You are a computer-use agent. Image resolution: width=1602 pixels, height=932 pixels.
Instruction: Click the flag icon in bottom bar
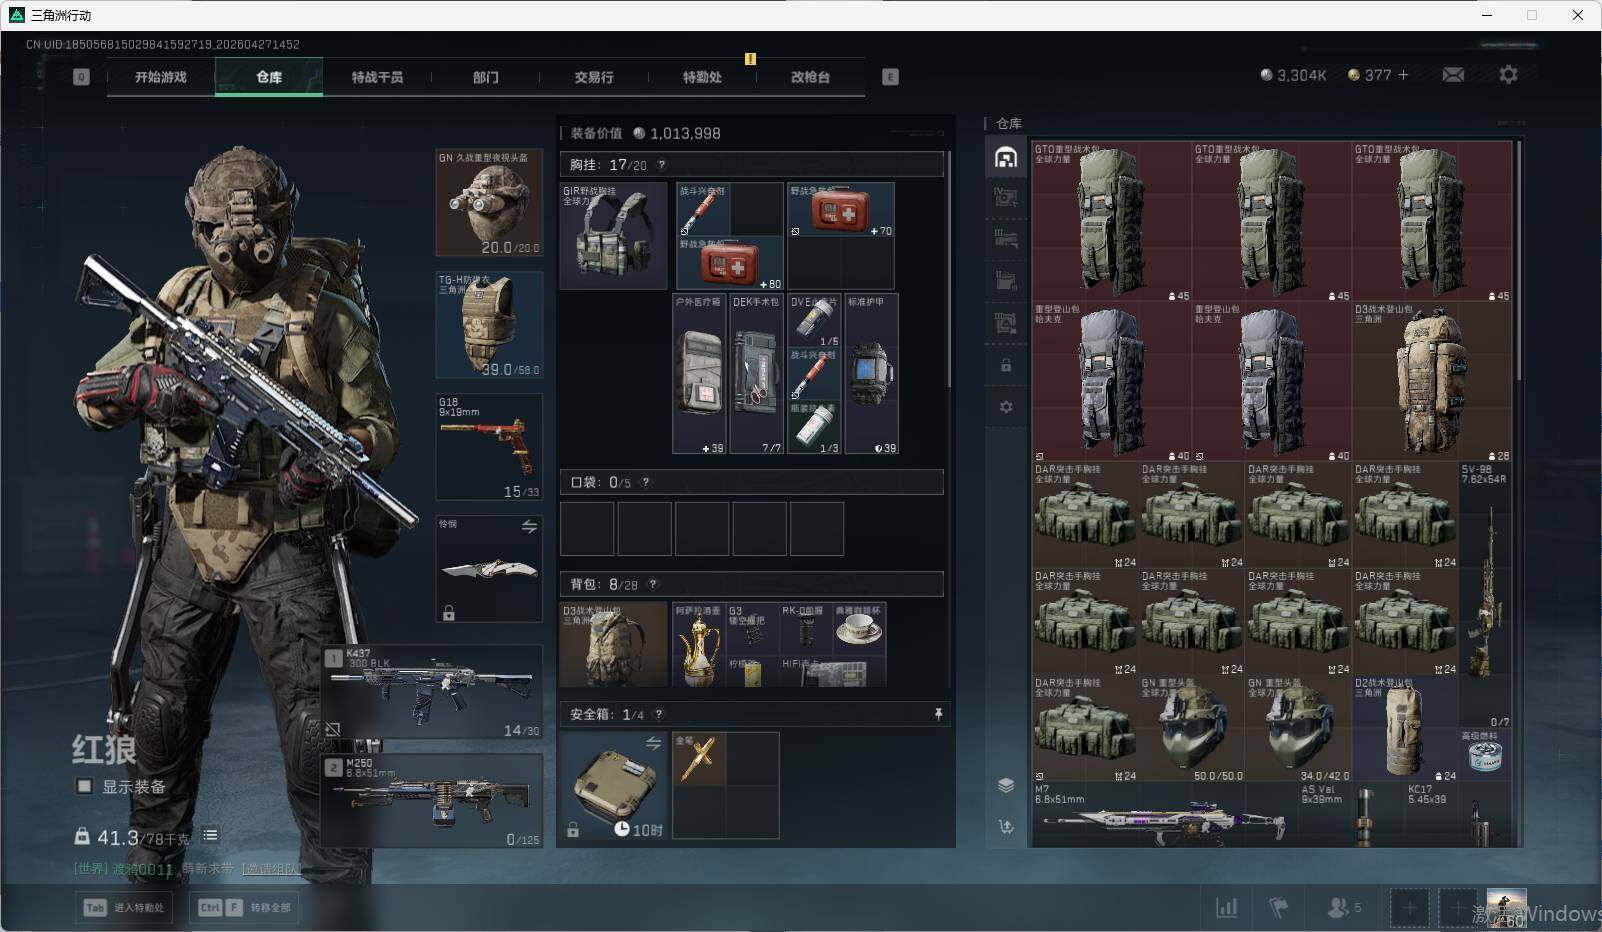[x=1278, y=907]
